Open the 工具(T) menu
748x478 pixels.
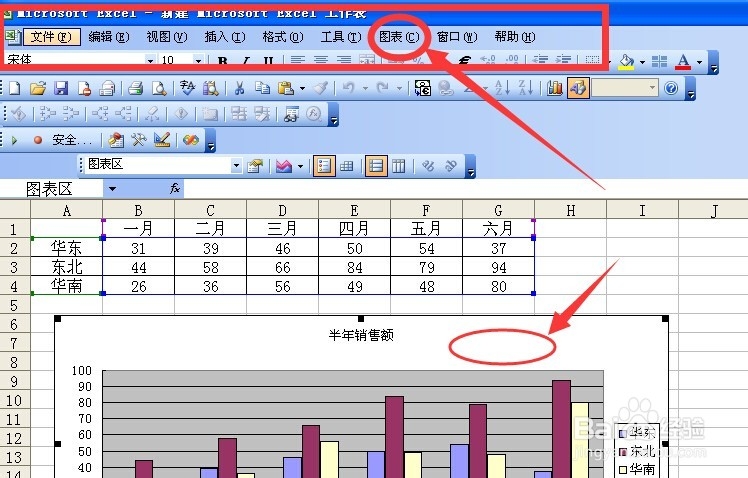(x=341, y=37)
